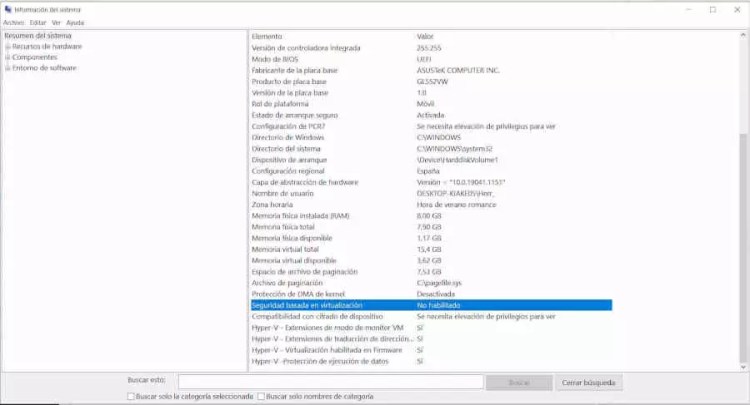
Task: Focus the Buscar esto search field
Action: [331, 382]
